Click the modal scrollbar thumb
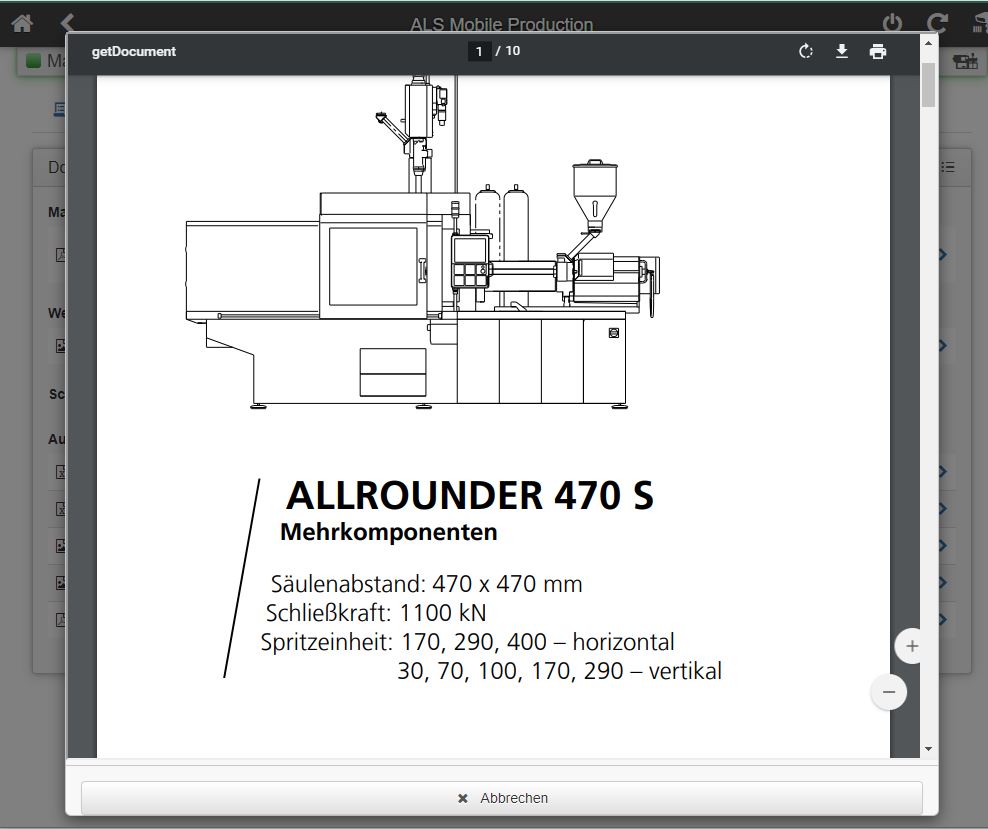 pyautogui.click(x=928, y=85)
